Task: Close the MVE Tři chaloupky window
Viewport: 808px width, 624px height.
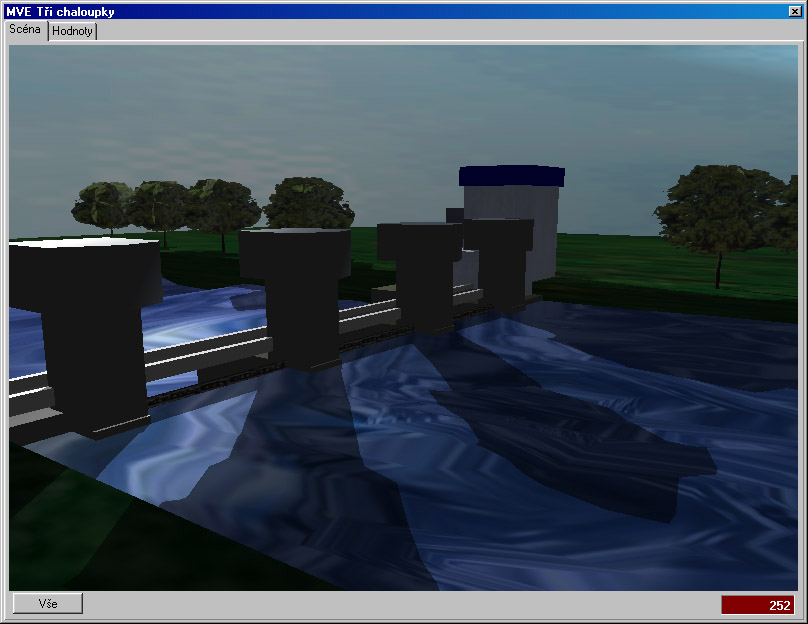Action: tap(795, 11)
